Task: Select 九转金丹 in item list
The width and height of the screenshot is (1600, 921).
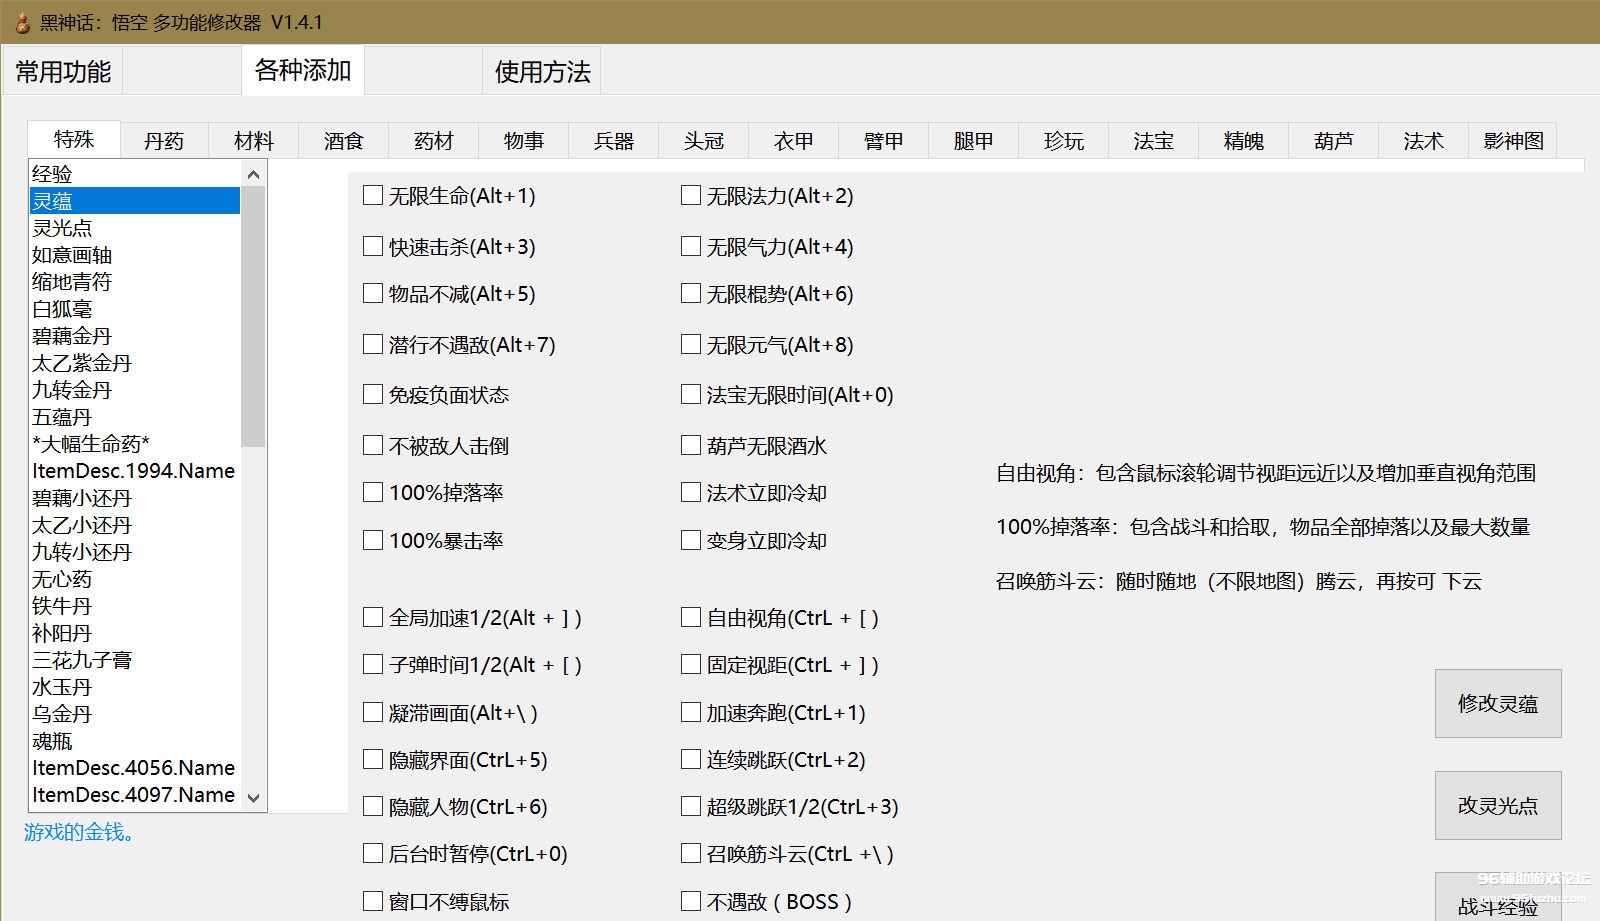Action: (72, 390)
